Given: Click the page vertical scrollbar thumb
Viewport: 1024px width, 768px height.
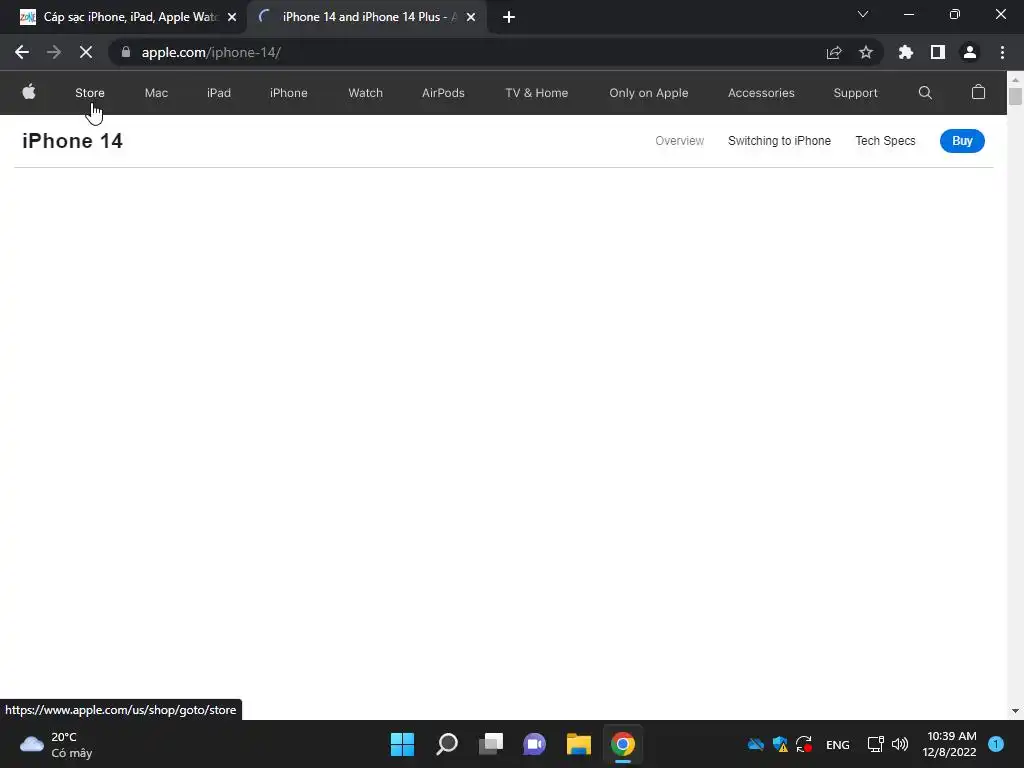Looking at the screenshot, I should point(1015,96).
